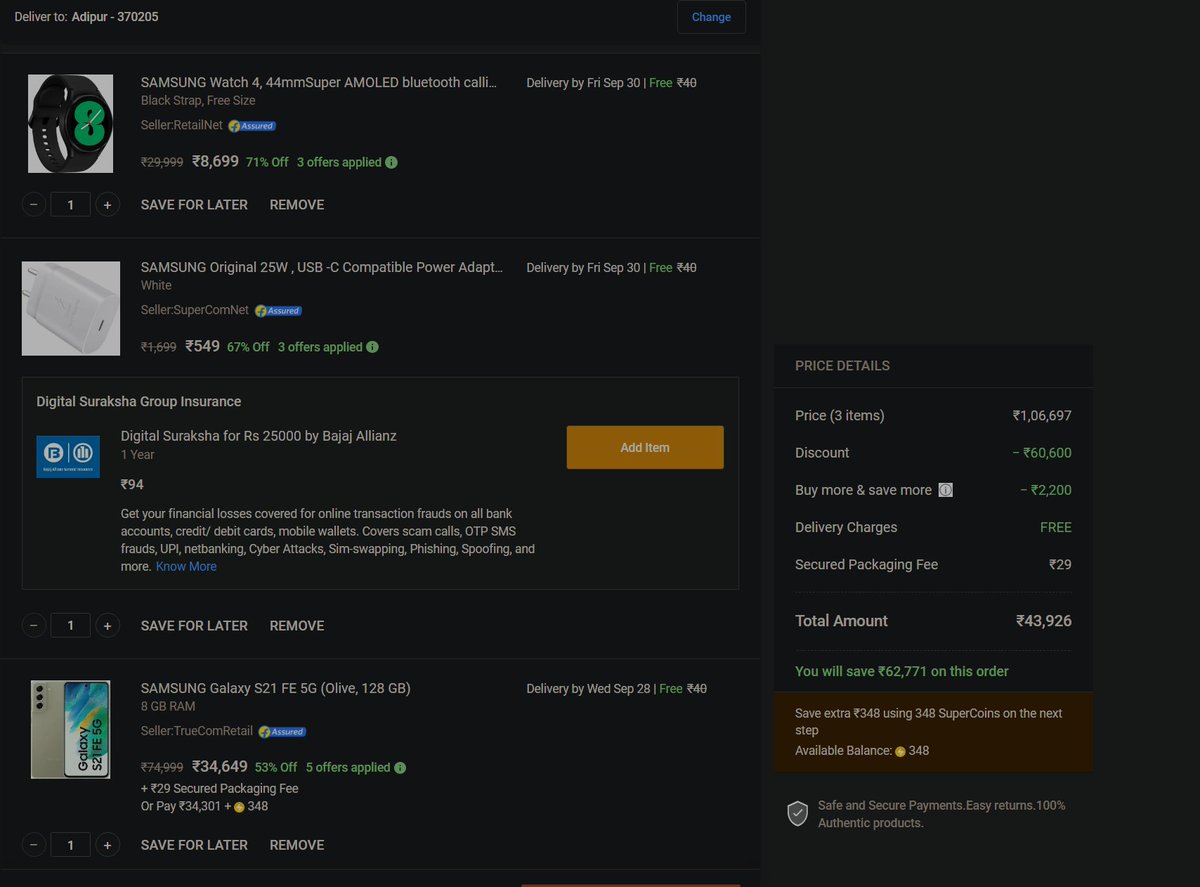Click the Watch 4 quantity input field
Screen dimensions: 1200x887
pyautogui.click(x=70, y=205)
